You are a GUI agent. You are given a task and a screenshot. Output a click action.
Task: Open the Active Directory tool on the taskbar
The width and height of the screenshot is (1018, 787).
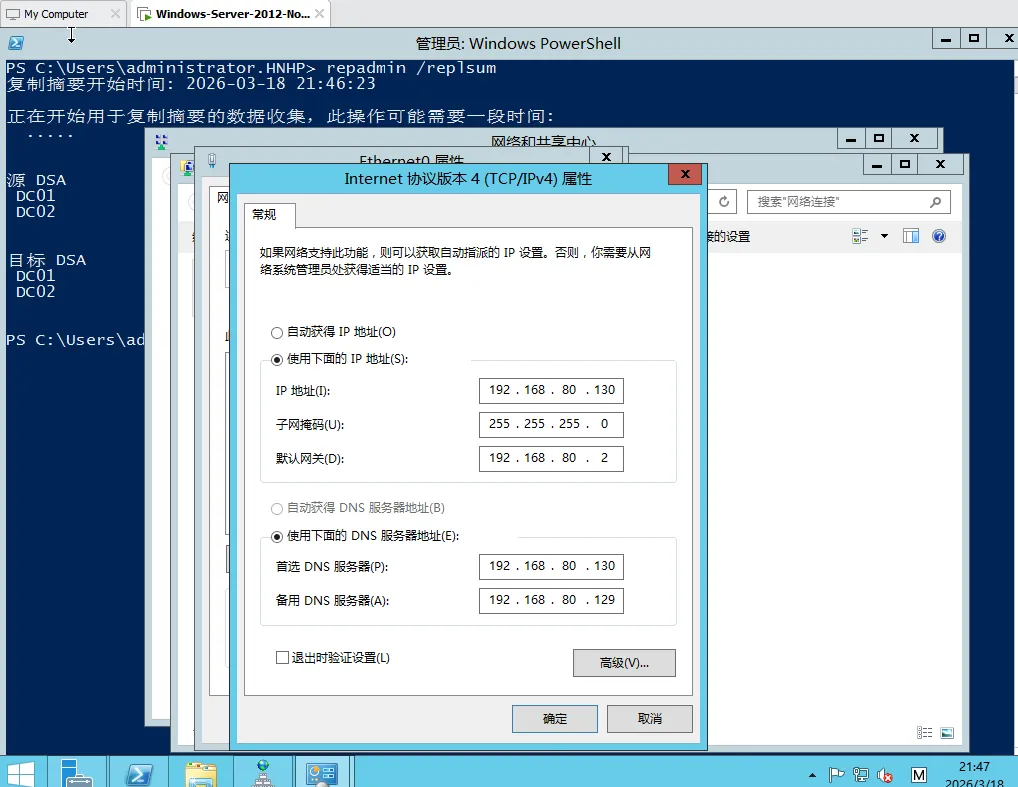263,772
